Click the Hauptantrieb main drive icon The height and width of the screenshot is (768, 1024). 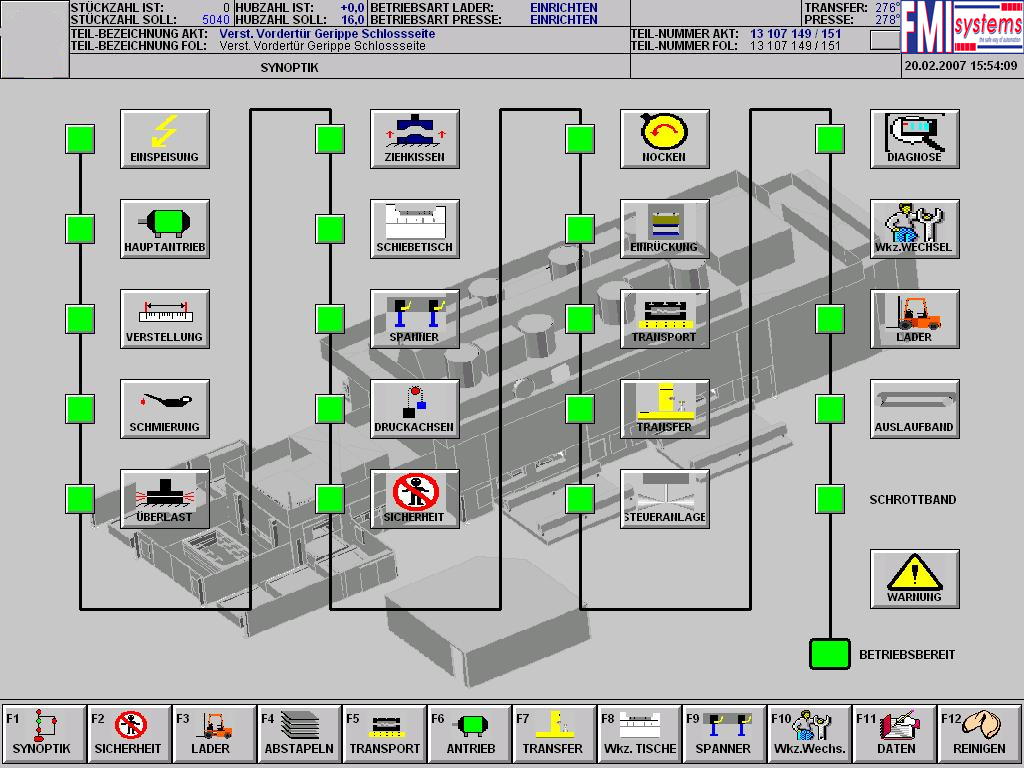tap(165, 229)
